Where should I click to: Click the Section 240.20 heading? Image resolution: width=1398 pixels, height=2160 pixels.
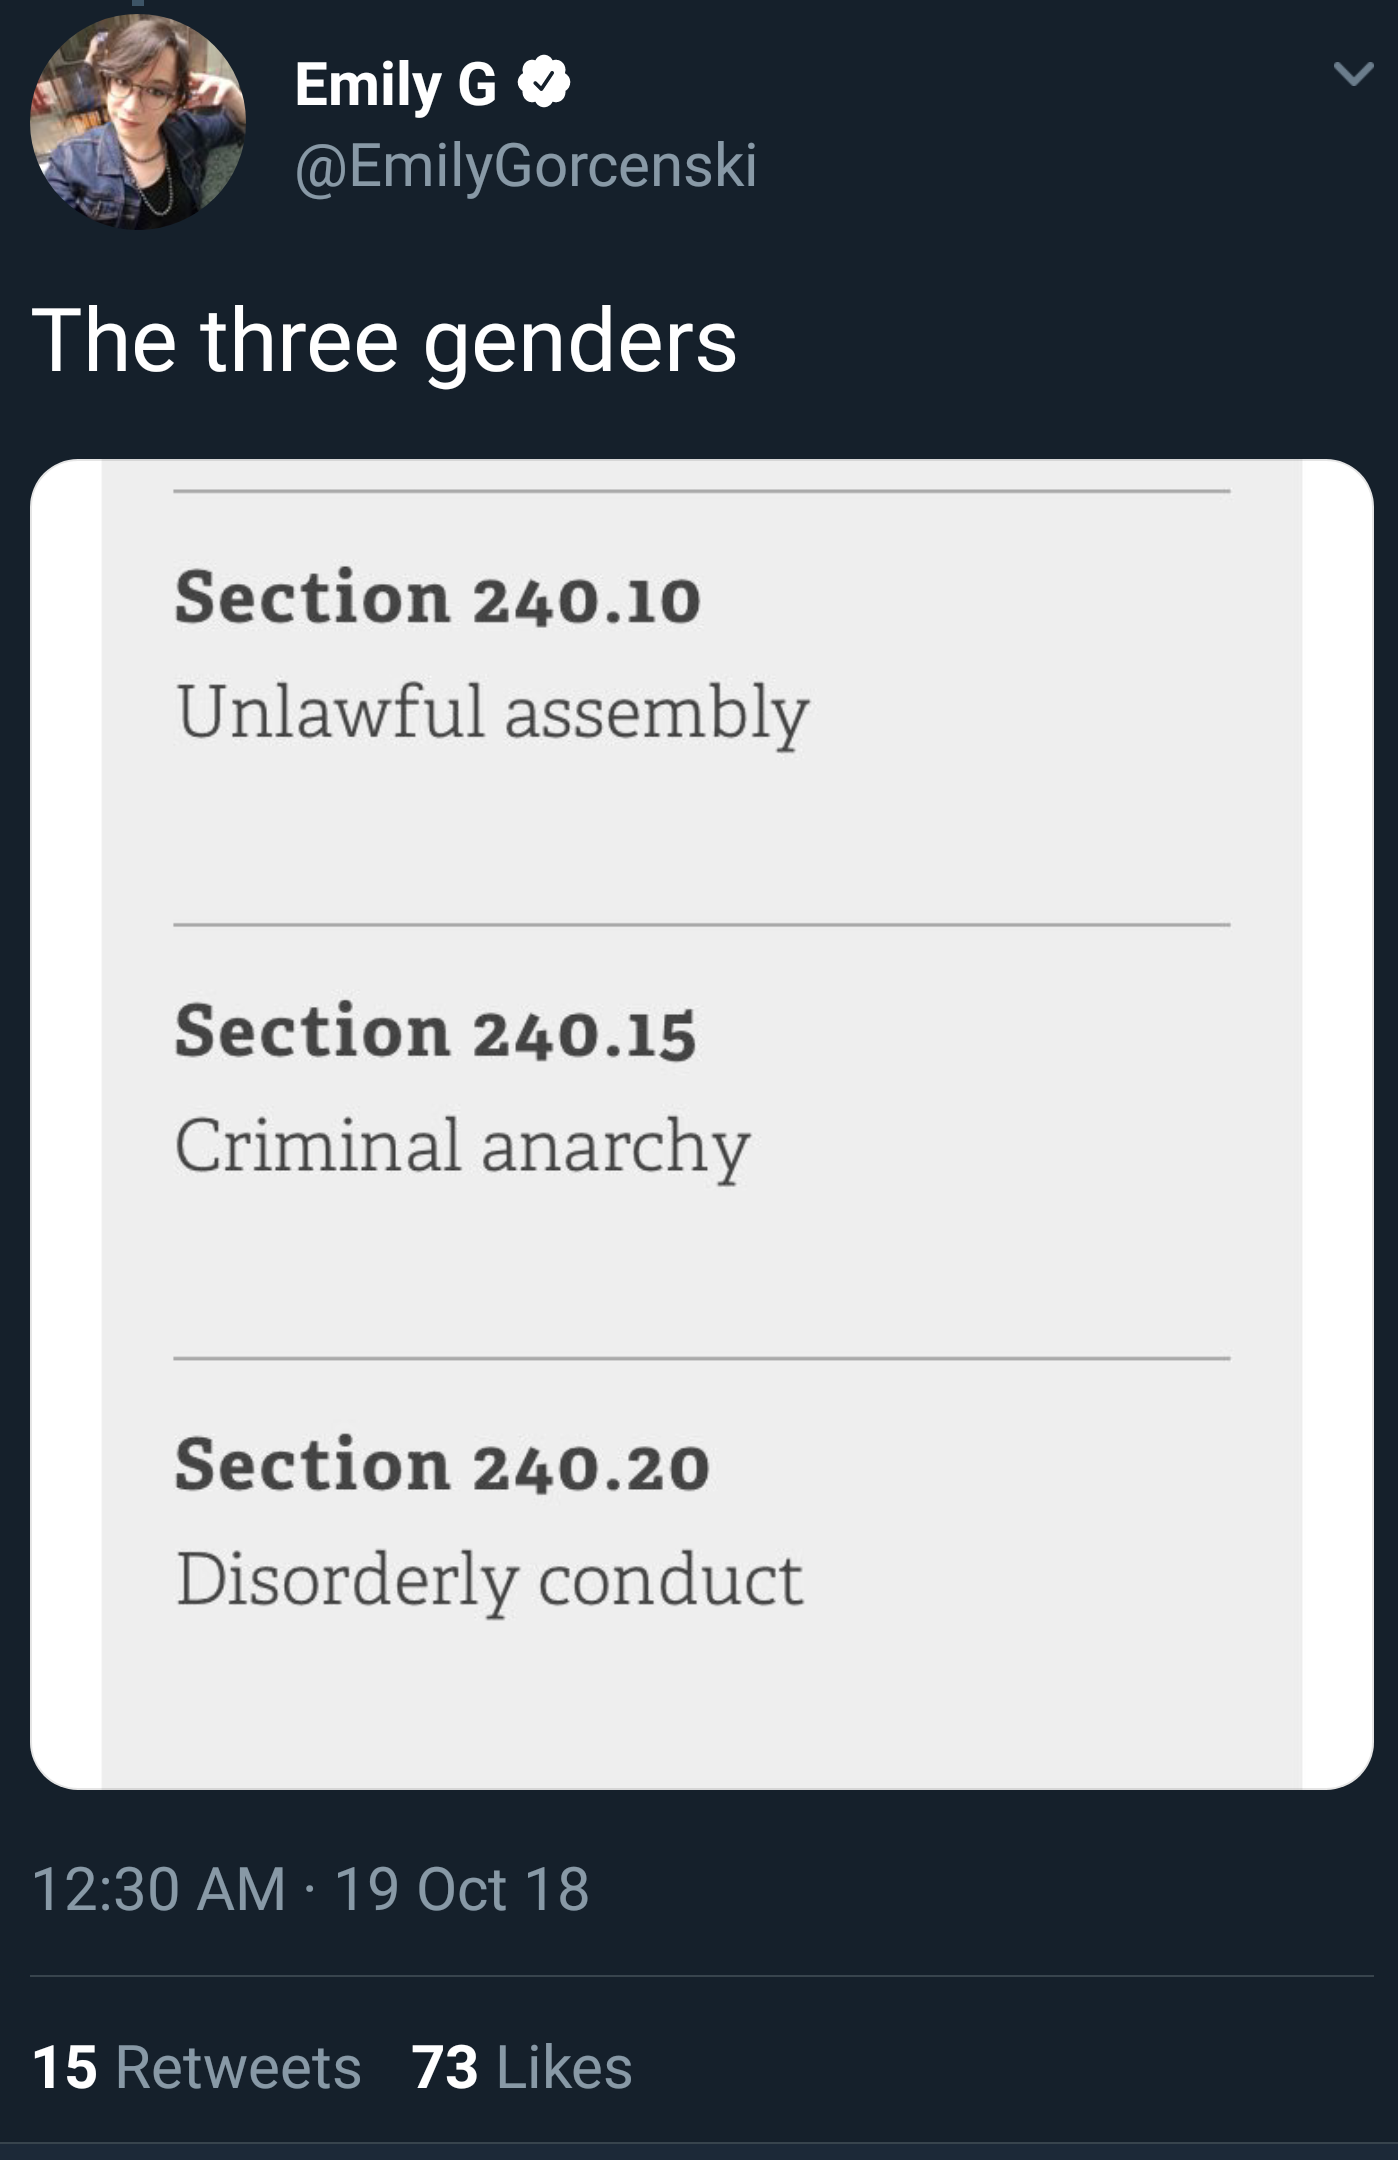[442, 1466]
